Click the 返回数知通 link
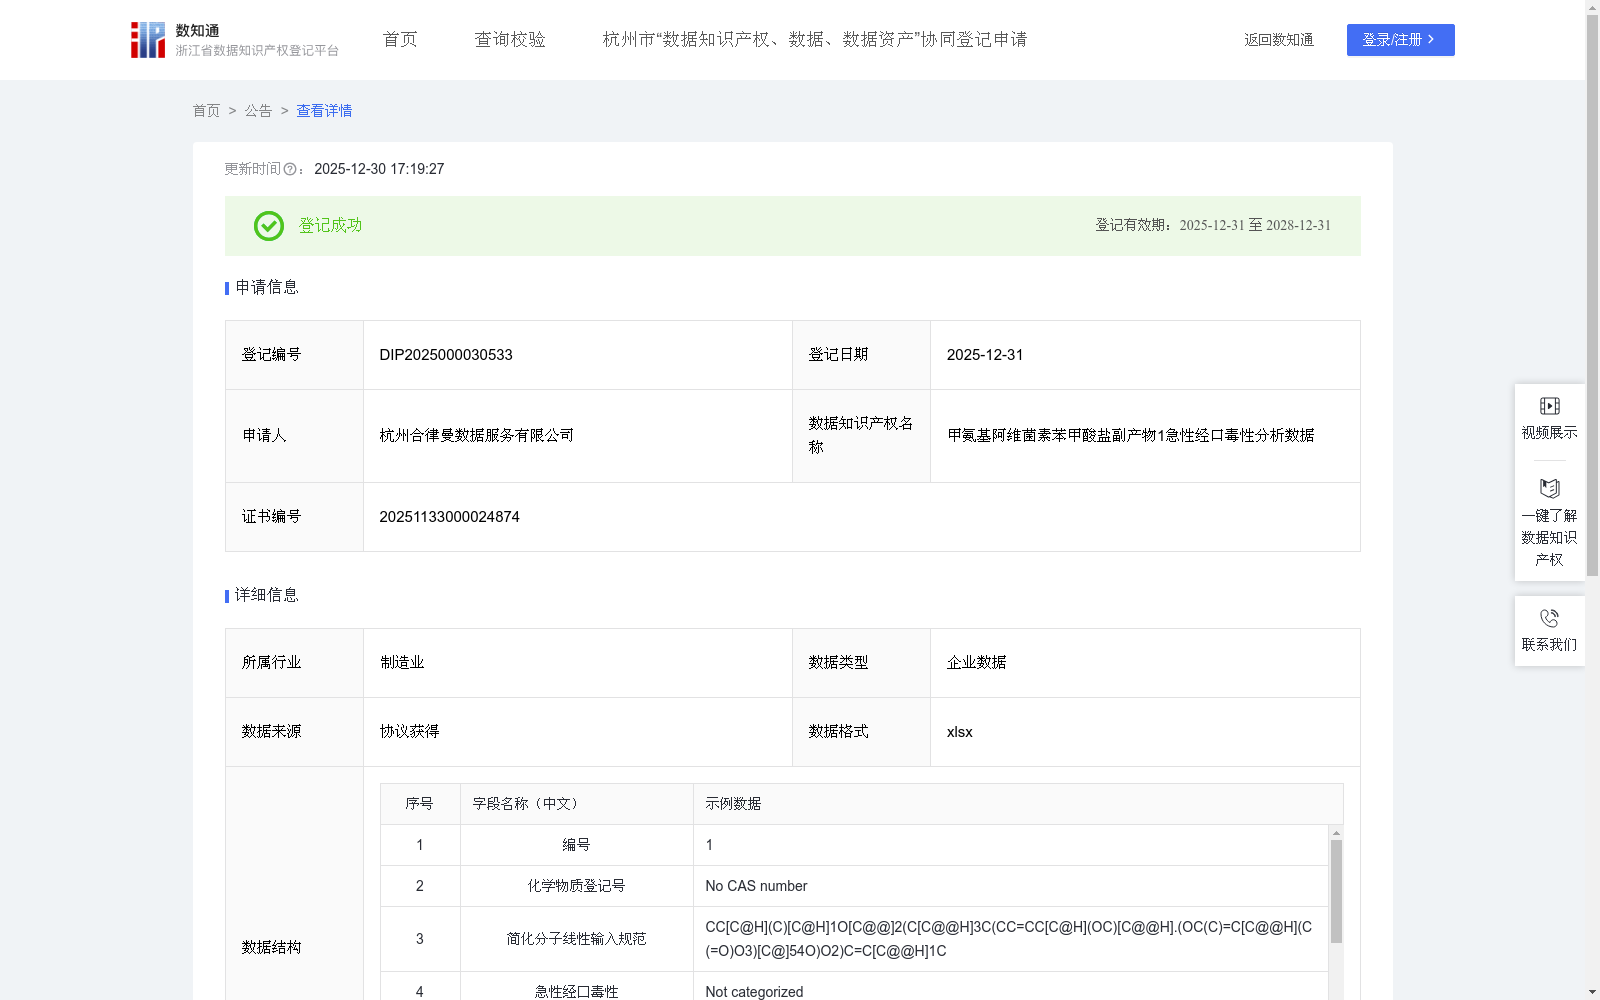Image resolution: width=1600 pixels, height=1000 pixels. [1279, 40]
